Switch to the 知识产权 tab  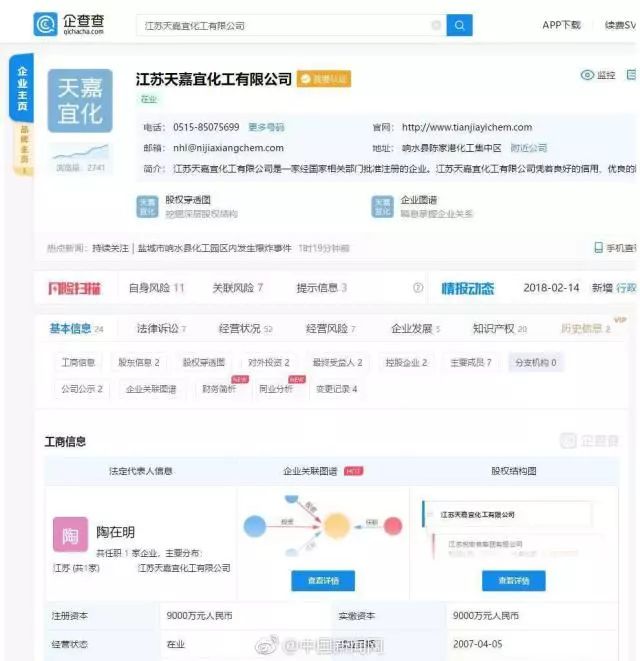pyautogui.click(x=498, y=328)
